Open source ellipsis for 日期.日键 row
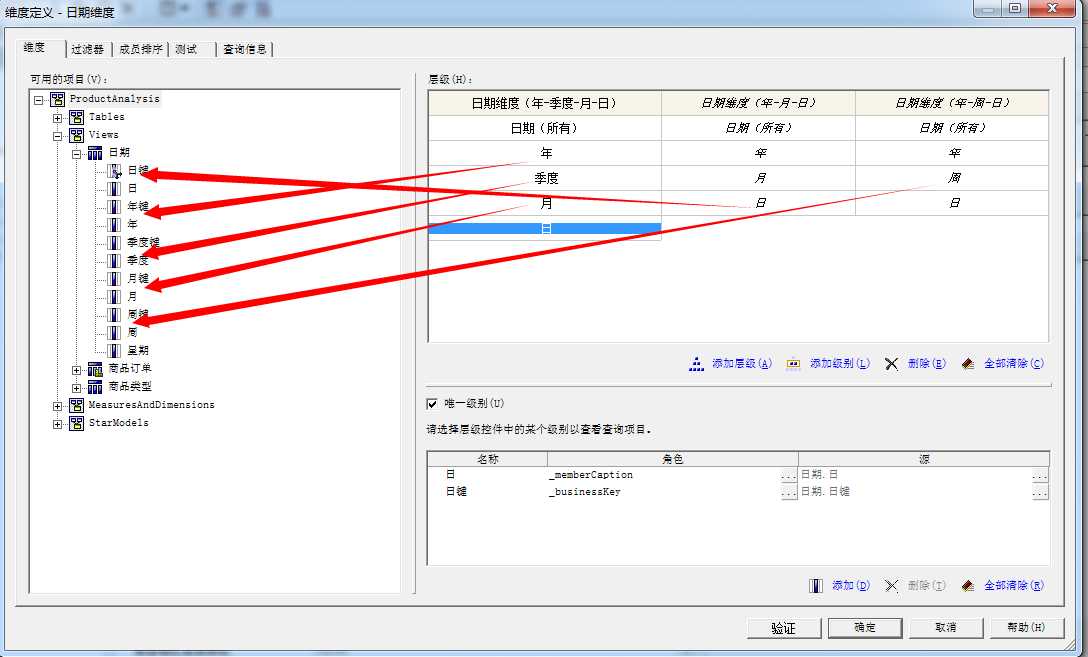1088x657 pixels. click(x=1039, y=492)
